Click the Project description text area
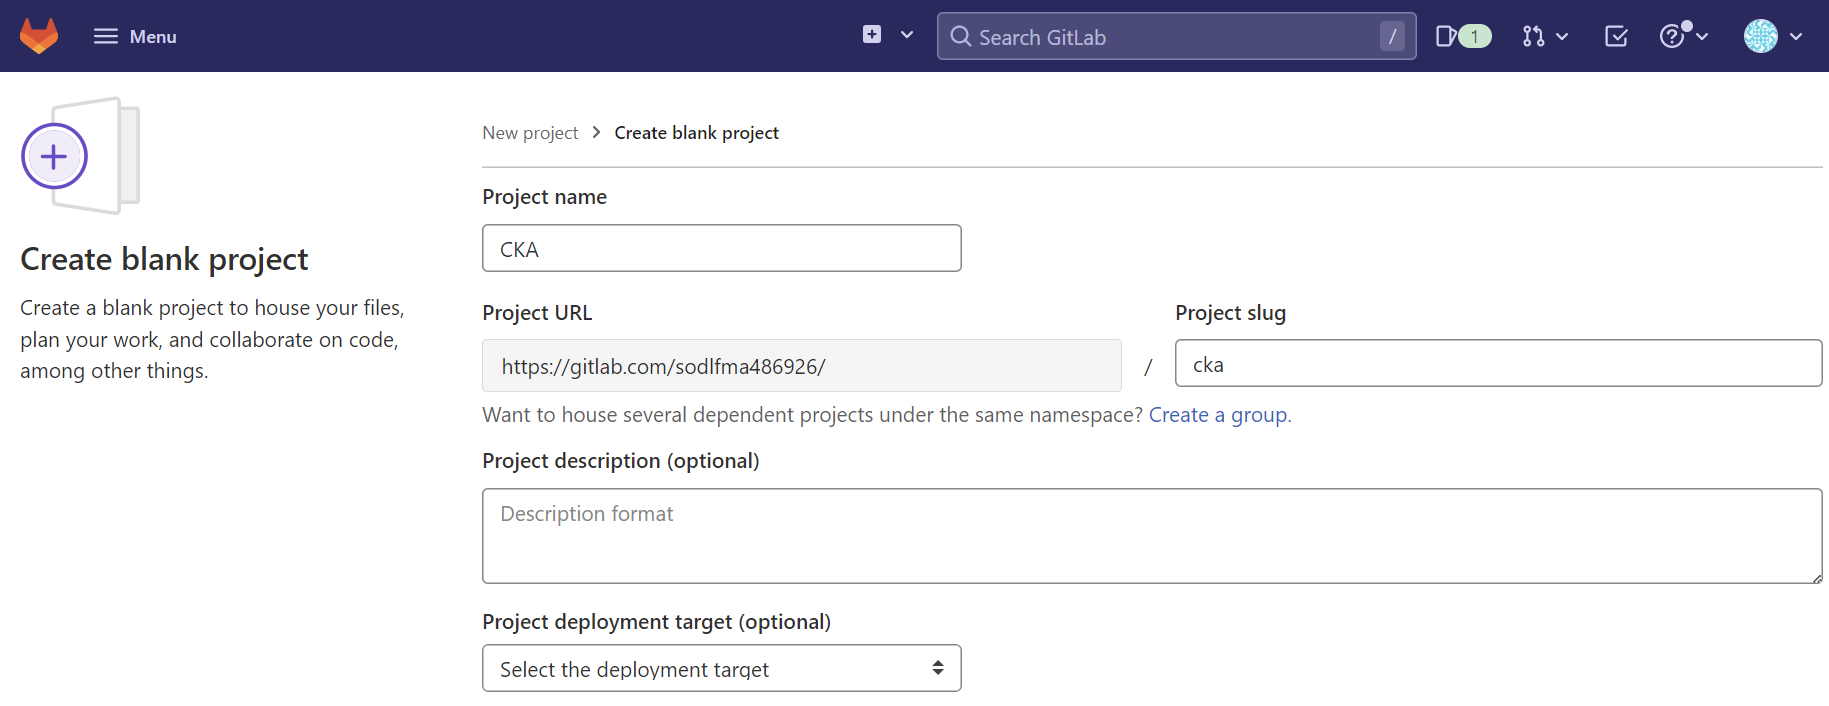This screenshot has height=706, width=1829. pyautogui.click(x=1151, y=536)
